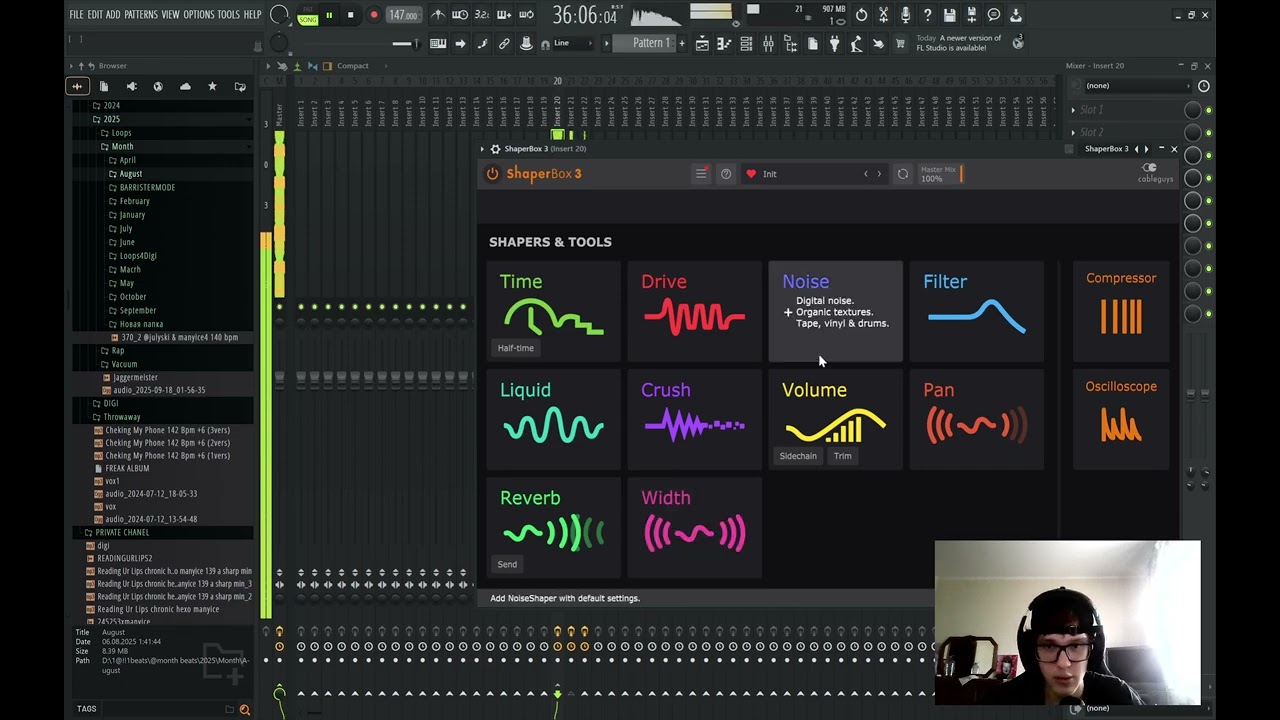Viewport: 1280px width, 720px height.
Task: Go to the next ShaperBox preset arrow
Action: click(879, 174)
